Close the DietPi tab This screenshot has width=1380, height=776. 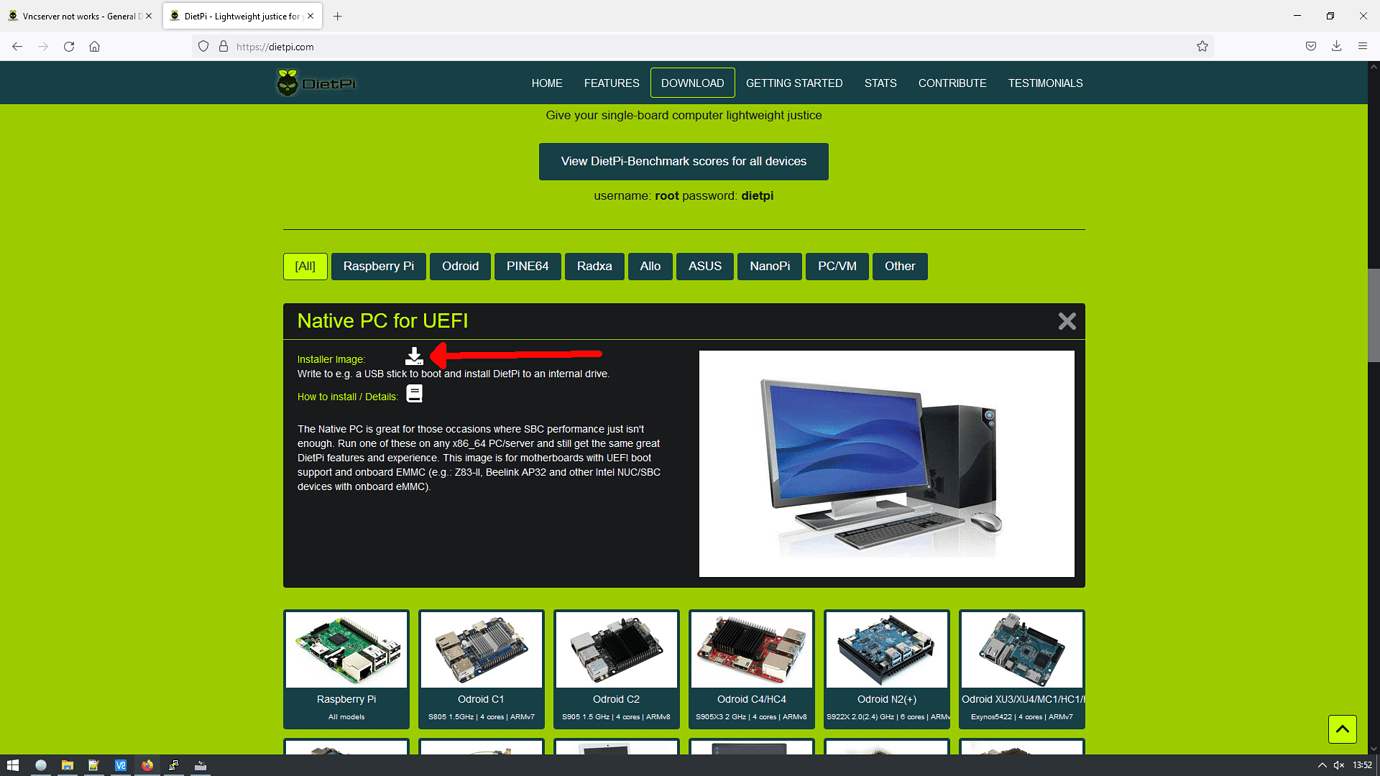[311, 16]
